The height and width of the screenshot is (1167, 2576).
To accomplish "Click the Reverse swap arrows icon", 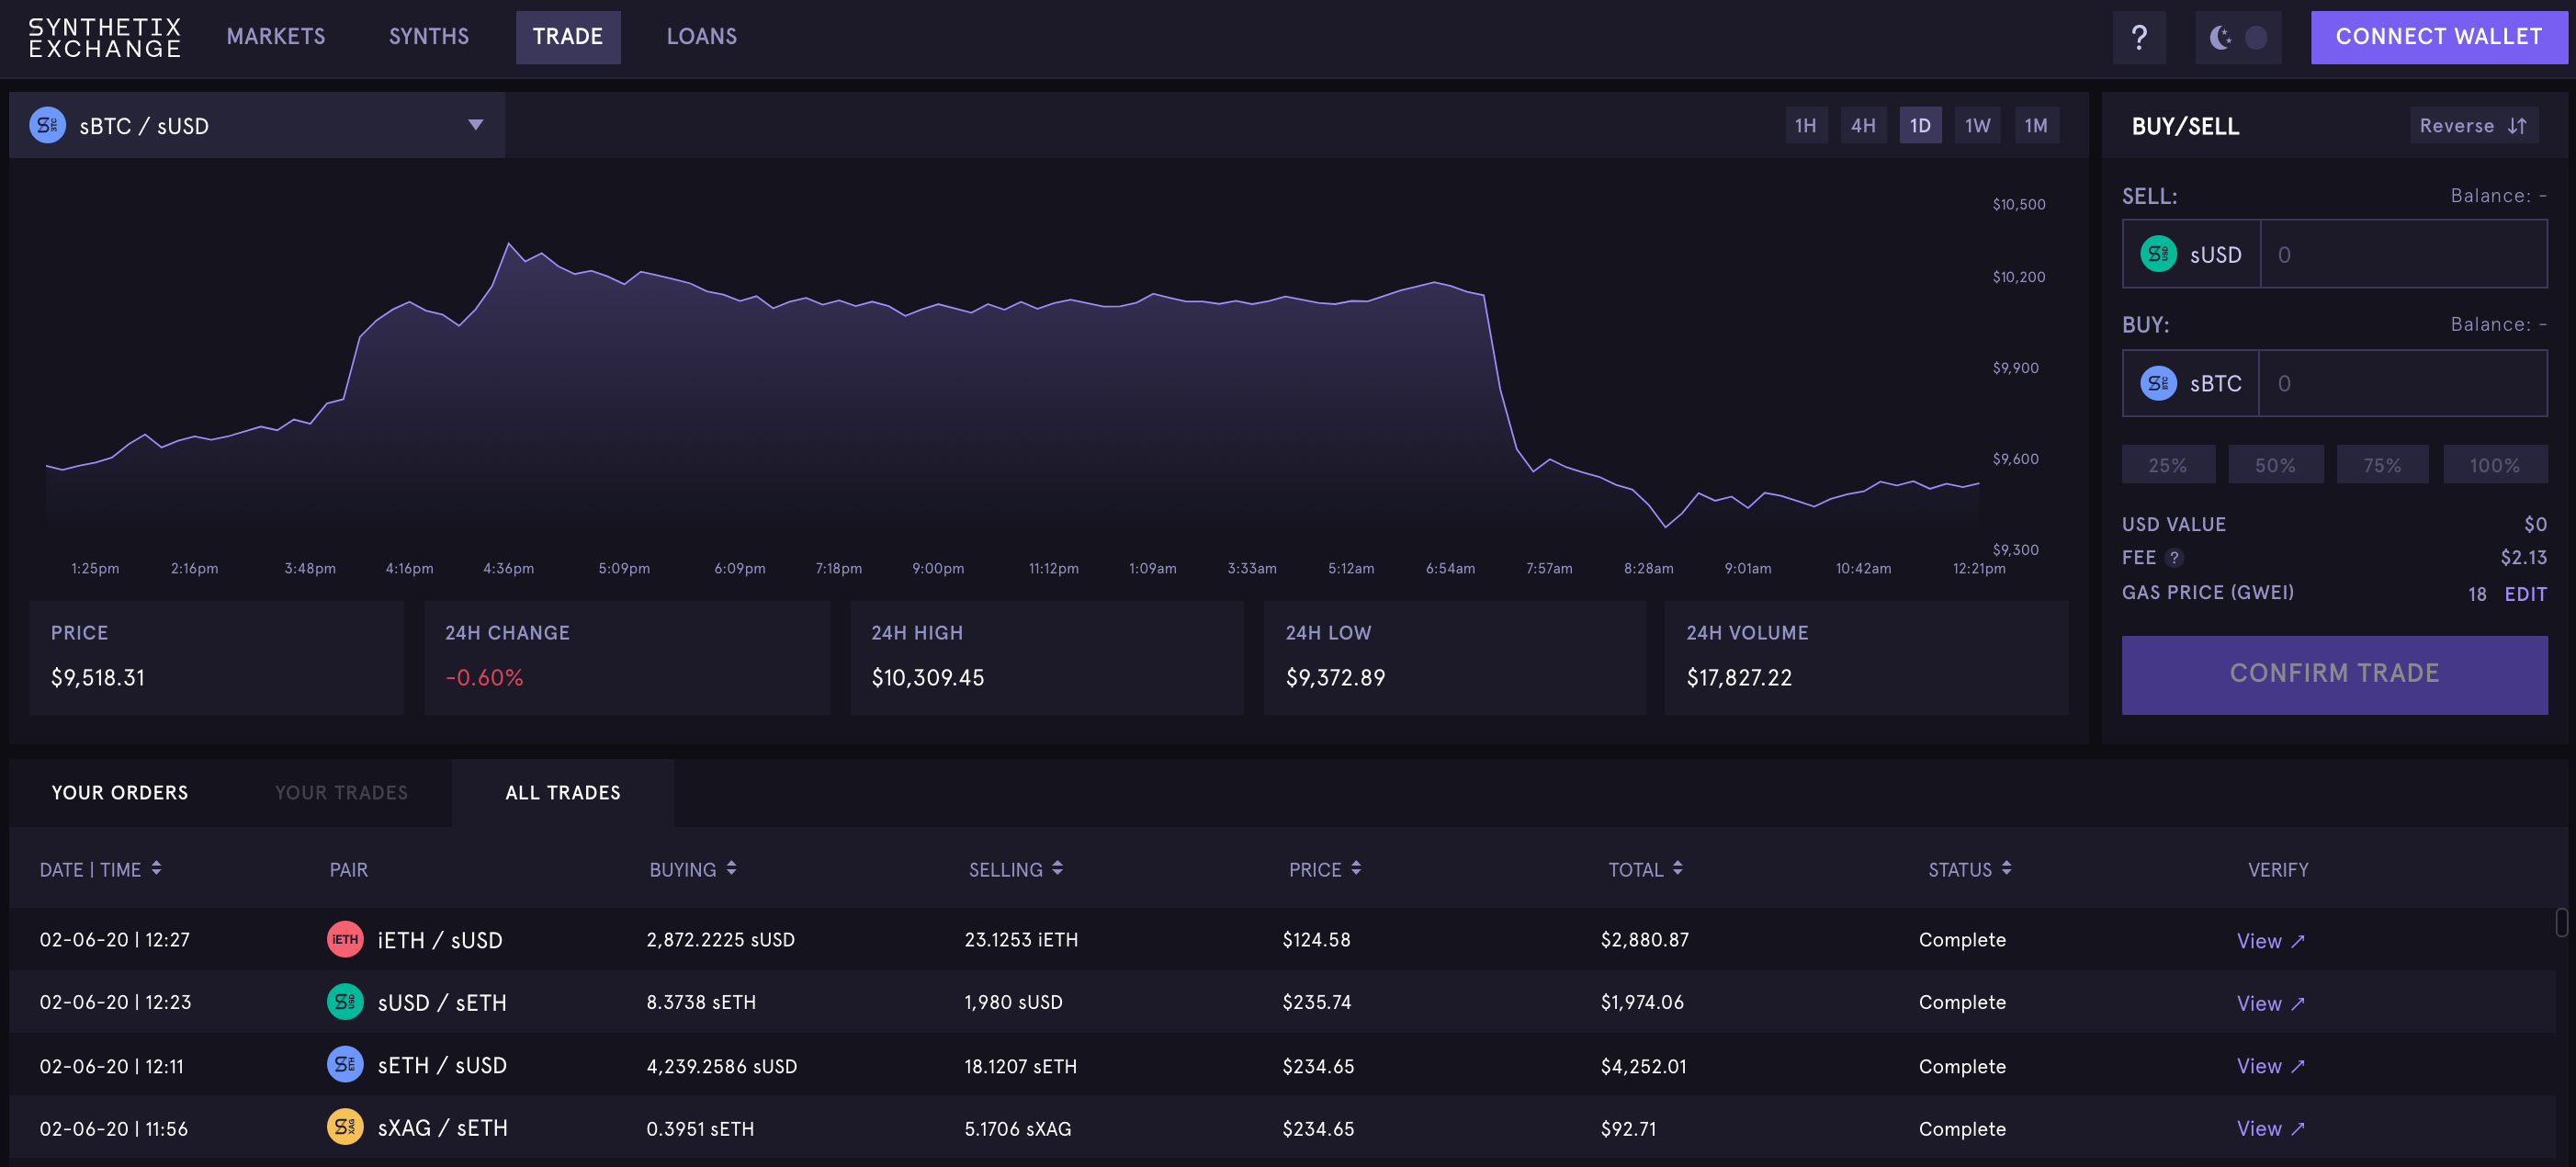I will click(x=2517, y=126).
